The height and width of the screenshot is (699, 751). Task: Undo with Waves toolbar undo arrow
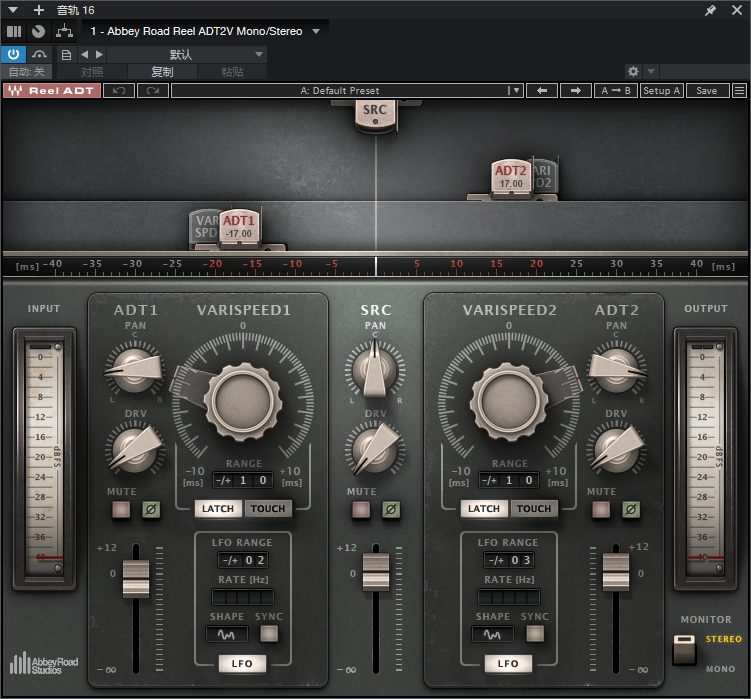pos(119,91)
